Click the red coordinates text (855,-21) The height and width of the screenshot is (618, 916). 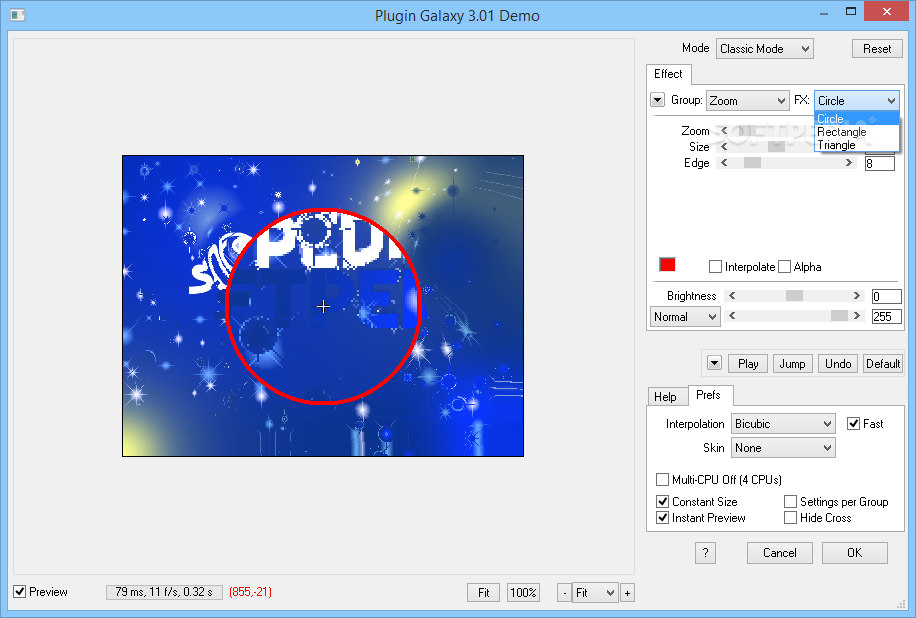coord(250,592)
